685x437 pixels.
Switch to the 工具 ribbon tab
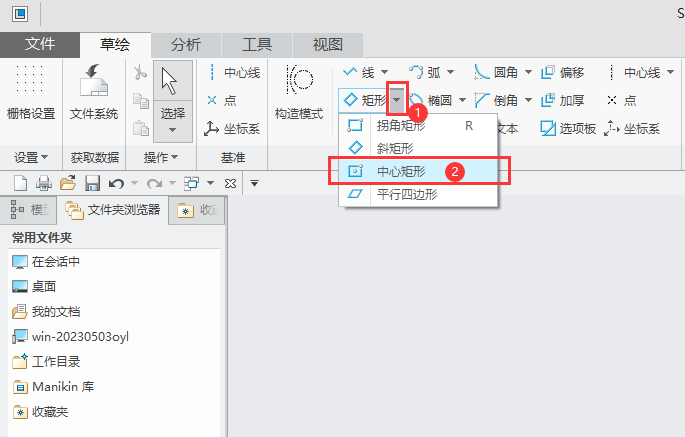tap(257, 45)
